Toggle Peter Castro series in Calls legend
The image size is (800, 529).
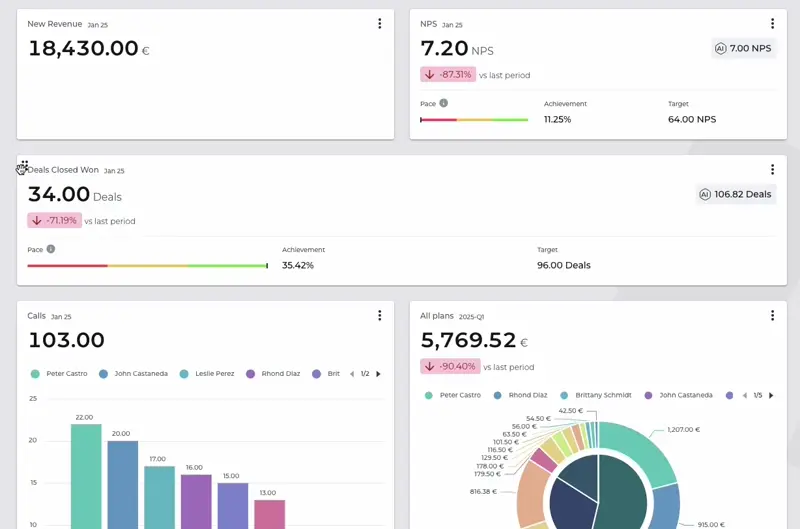[59, 374]
